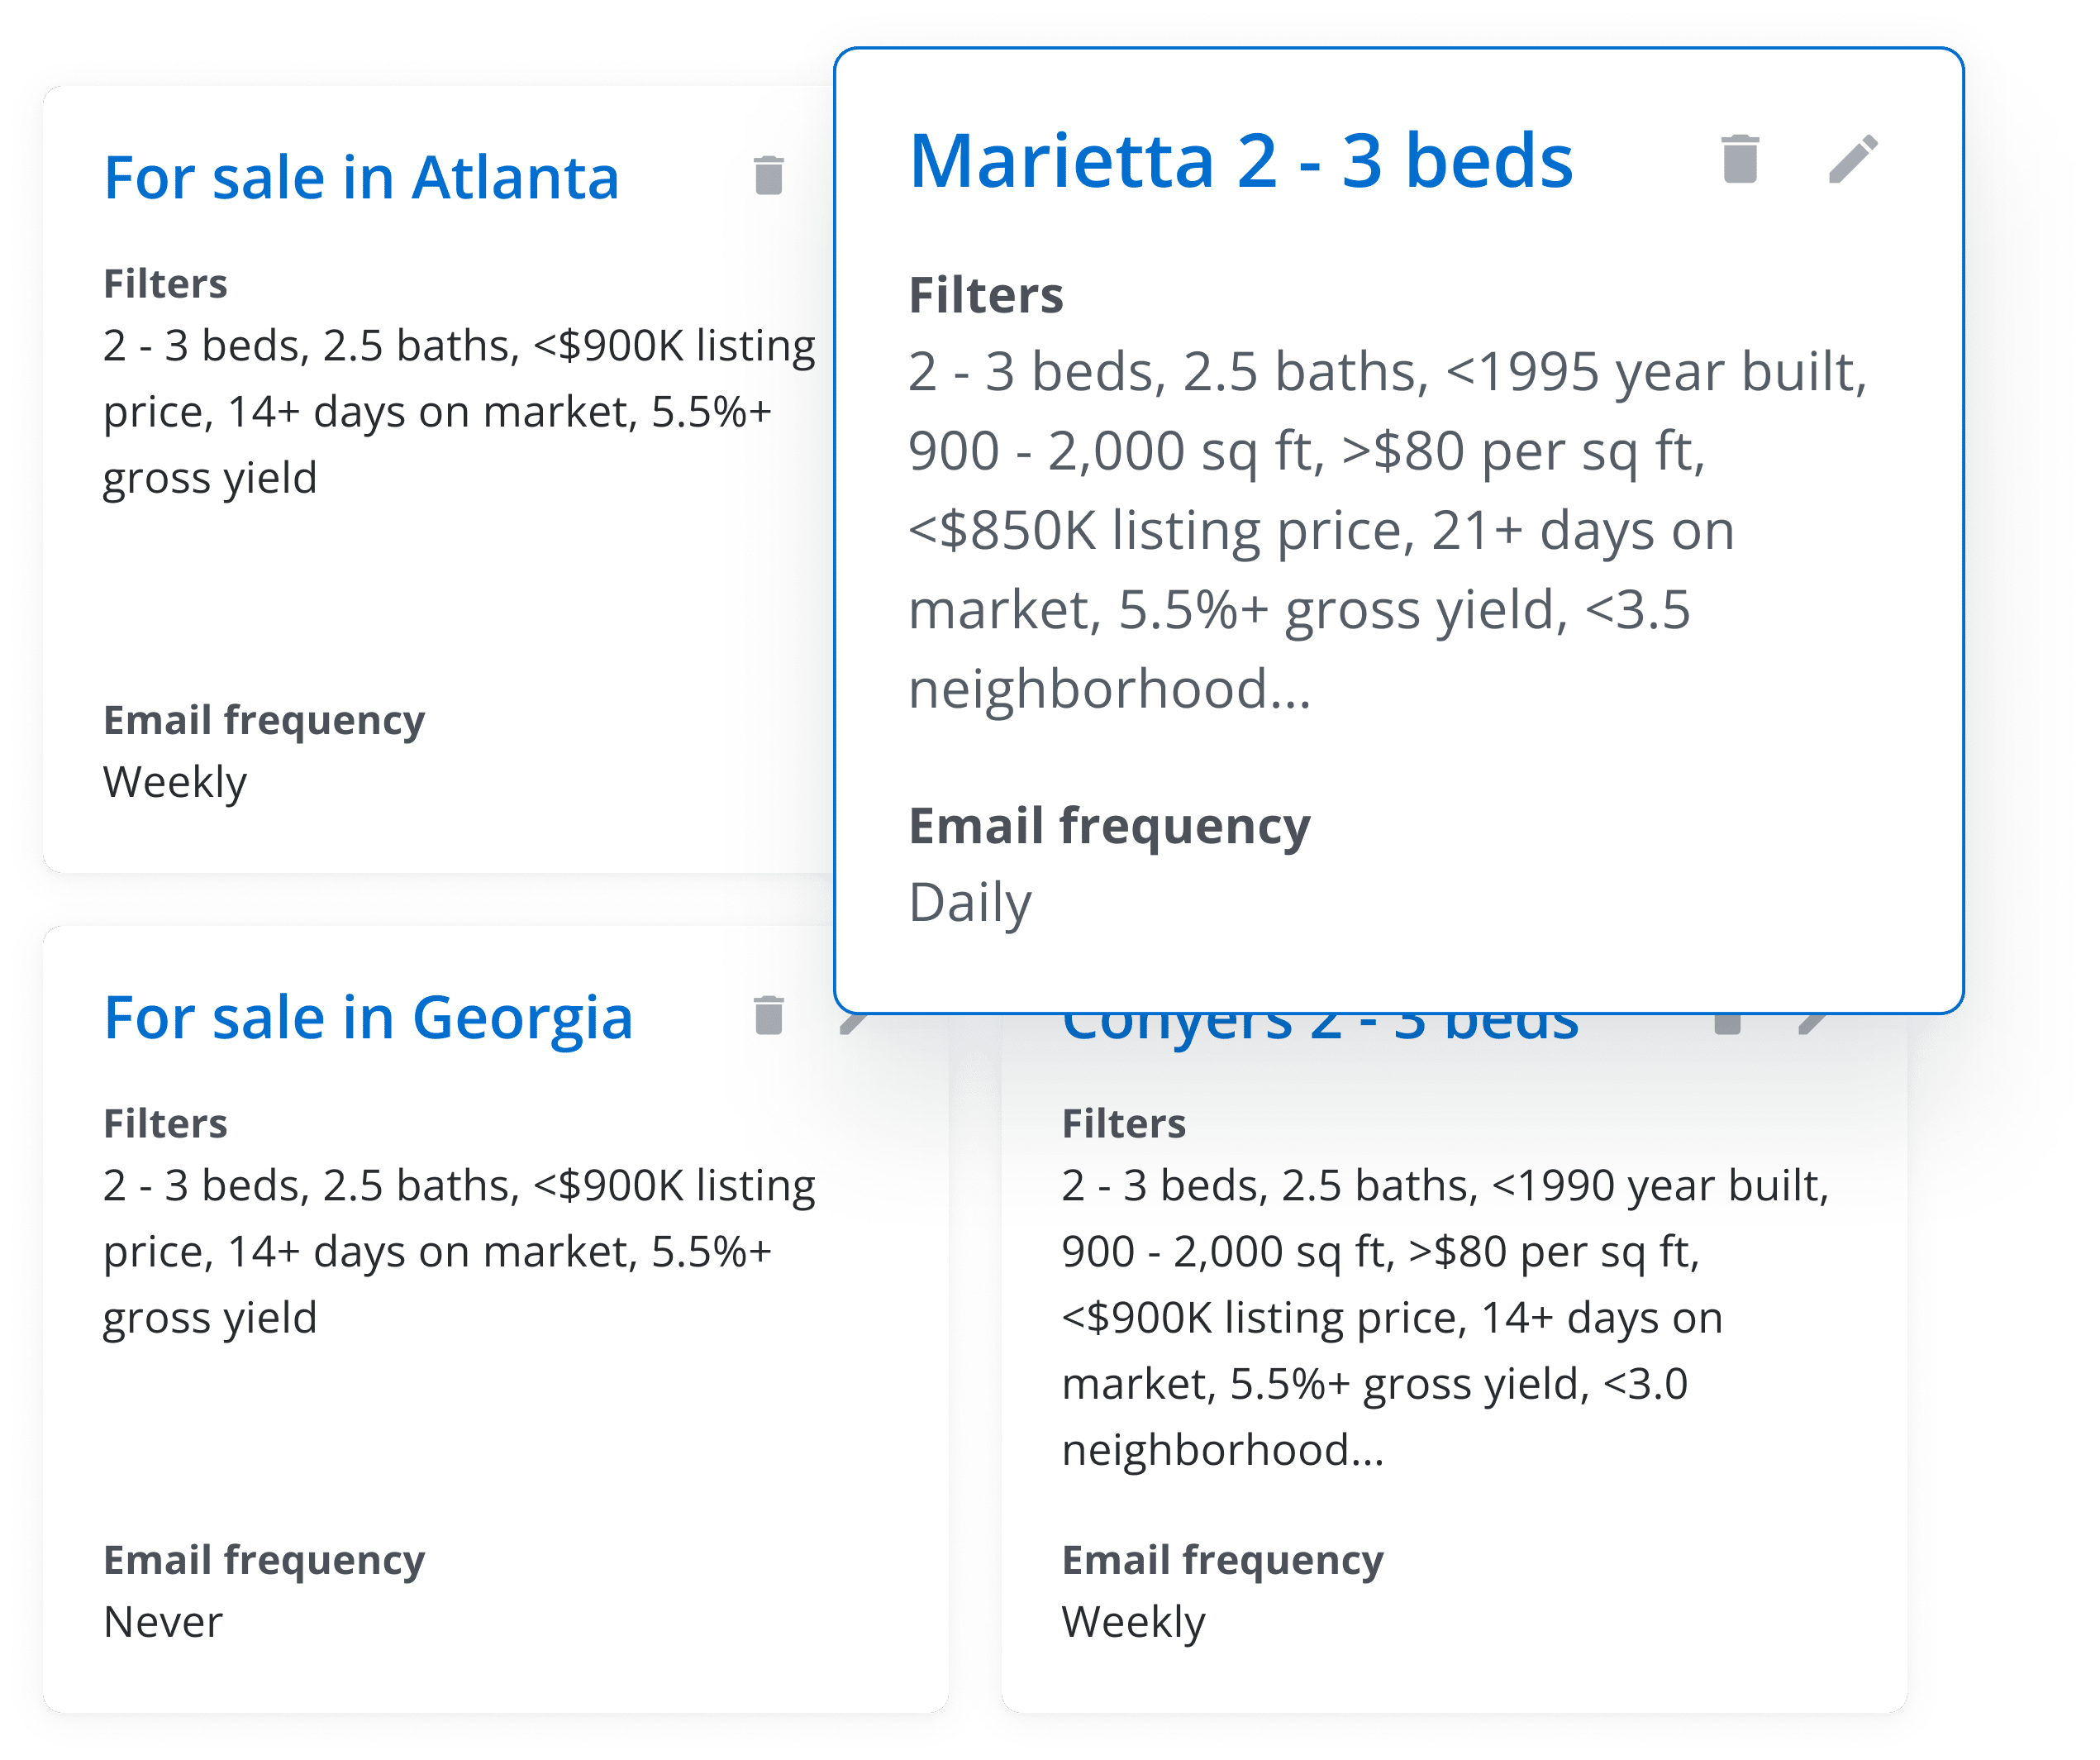This screenshot has width=2100, height=1760.
Task: Edit the Conyers saved search
Action: pos(1812,1023)
